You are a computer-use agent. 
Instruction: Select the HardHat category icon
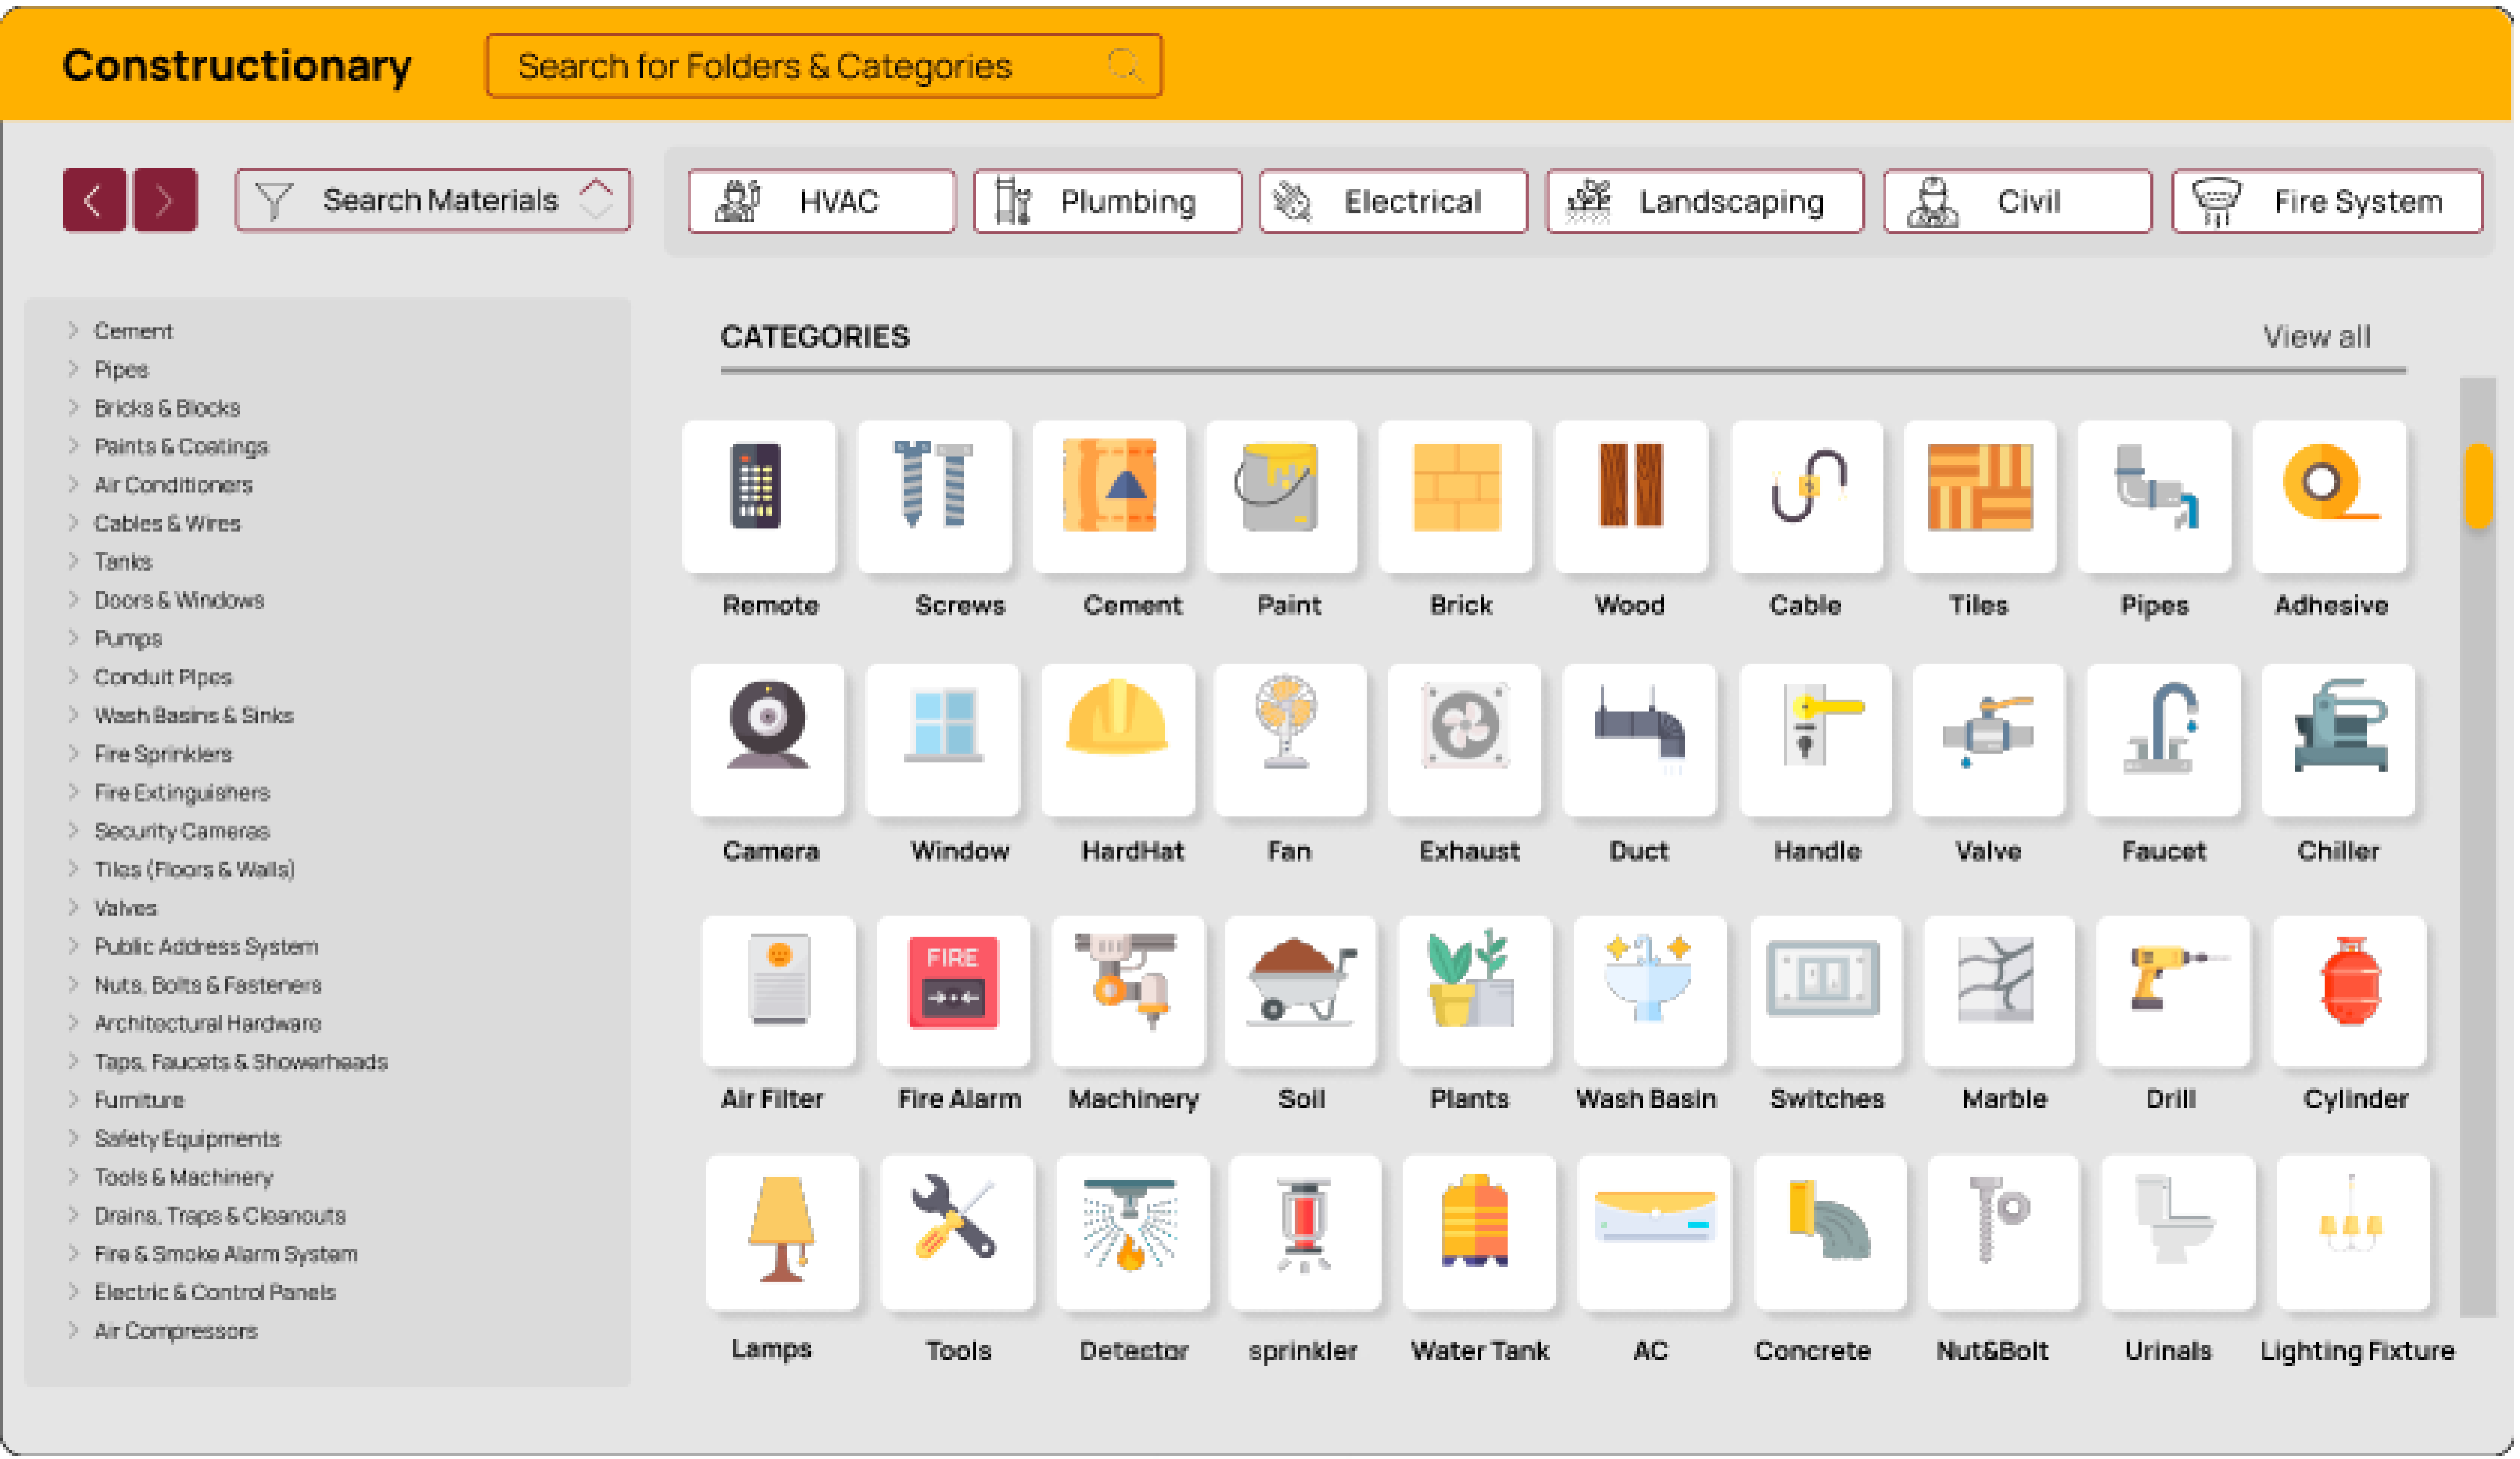(x=1119, y=741)
